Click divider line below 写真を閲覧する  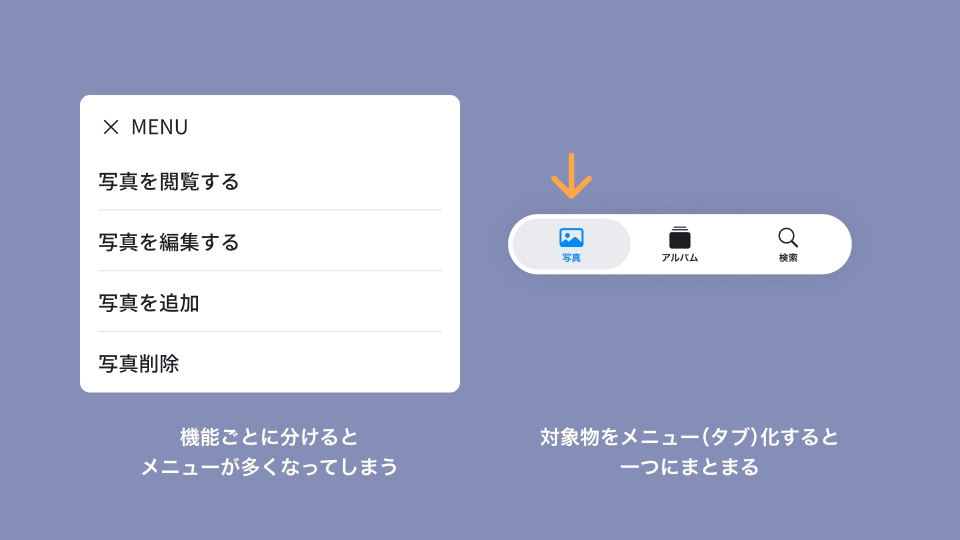[270, 210]
